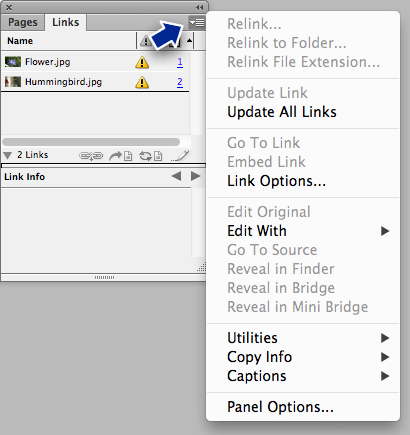Viewport: 410px width, 435px height.
Task: Collapse panel using double-arrow icon
Action: (199, 7)
